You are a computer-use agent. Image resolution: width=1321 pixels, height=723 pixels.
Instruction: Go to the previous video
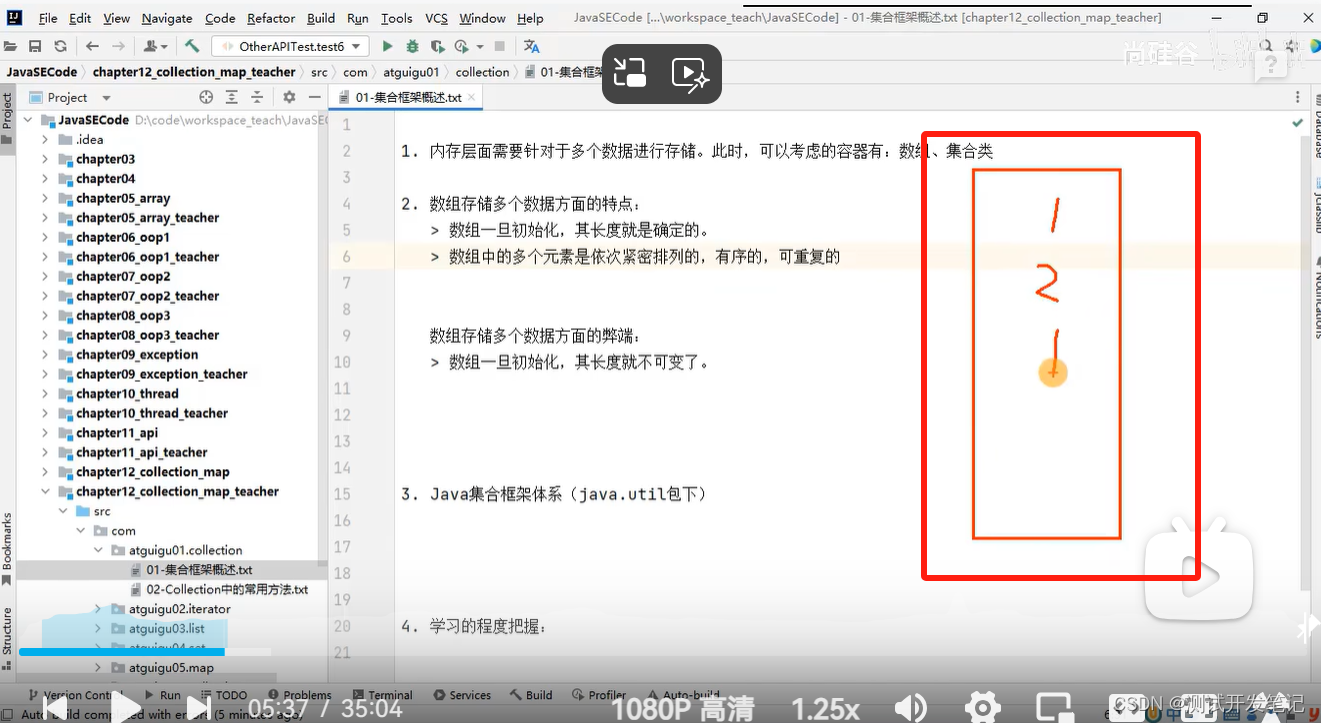pyautogui.click(x=54, y=708)
